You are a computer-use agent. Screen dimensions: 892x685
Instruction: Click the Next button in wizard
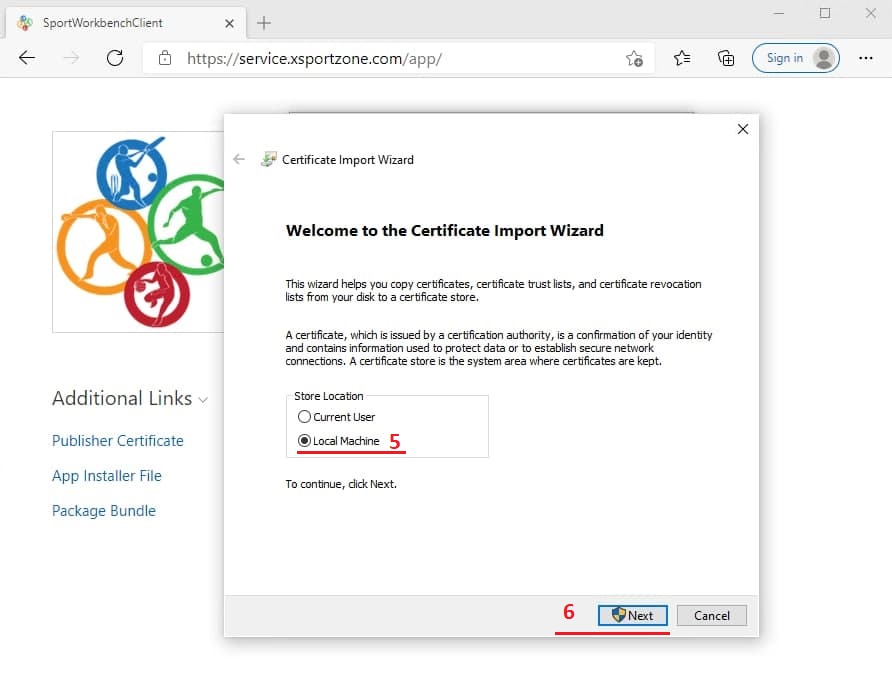[x=632, y=615]
